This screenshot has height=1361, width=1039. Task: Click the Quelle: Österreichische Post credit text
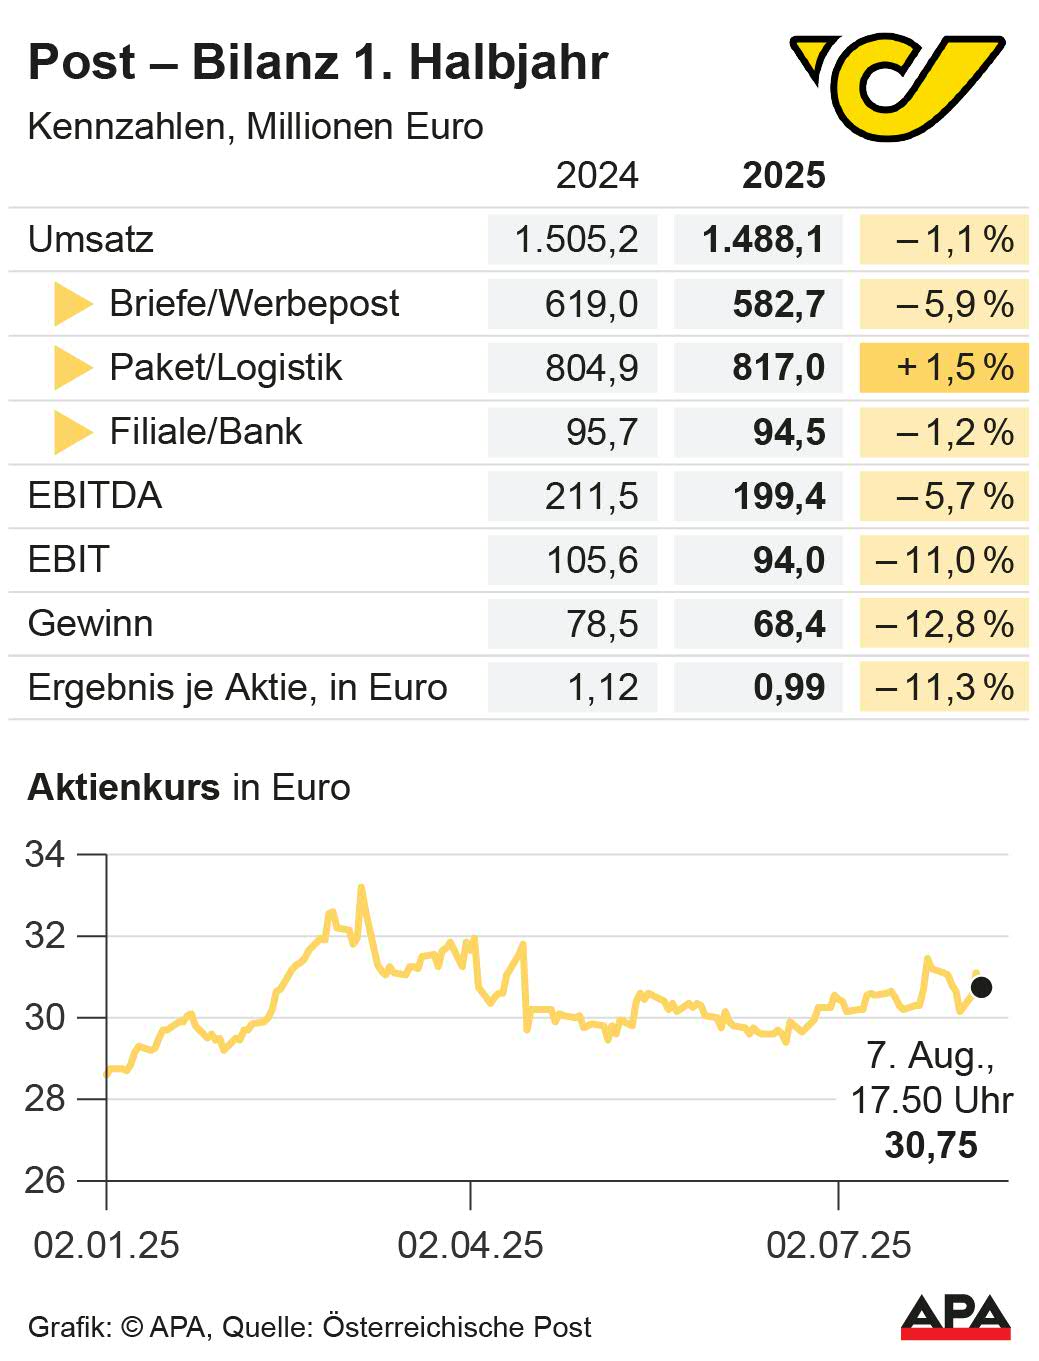click(406, 1327)
